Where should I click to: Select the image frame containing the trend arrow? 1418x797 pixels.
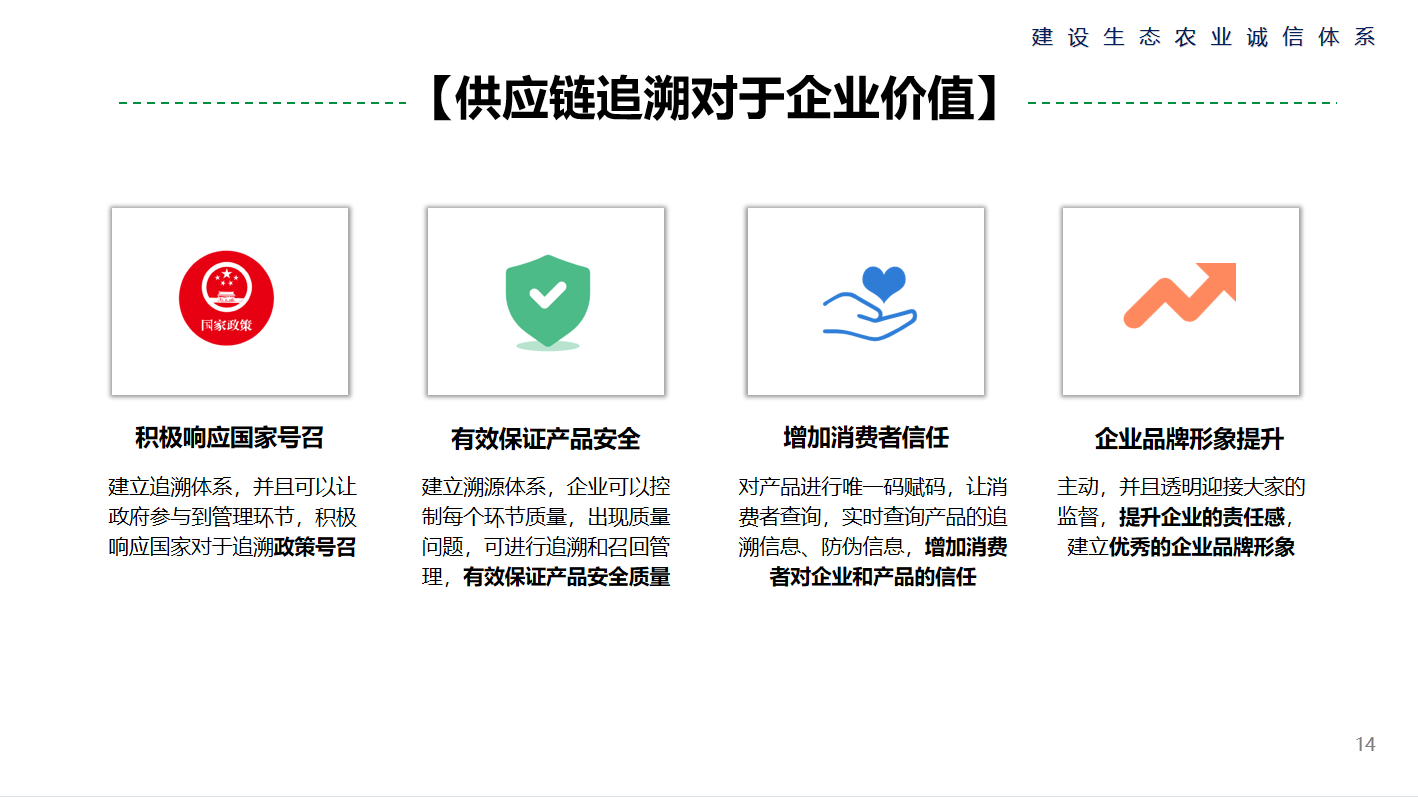click(x=1181, y=301)
